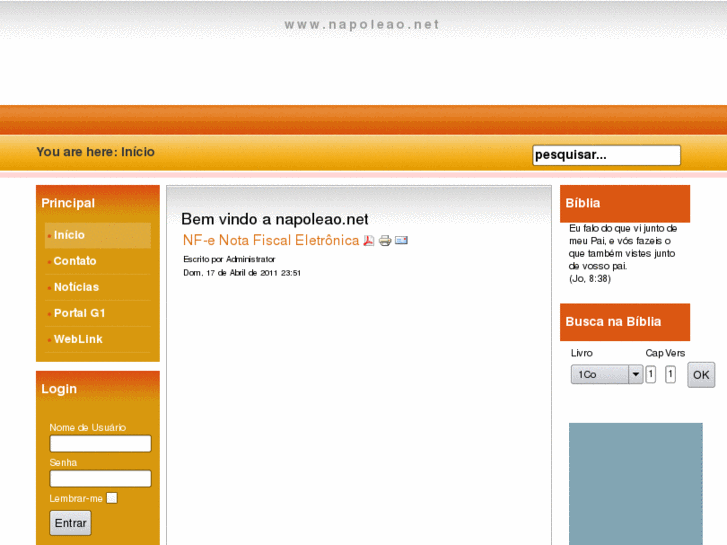Click the (Jo, 8:38) verse reference

(590, 279)
